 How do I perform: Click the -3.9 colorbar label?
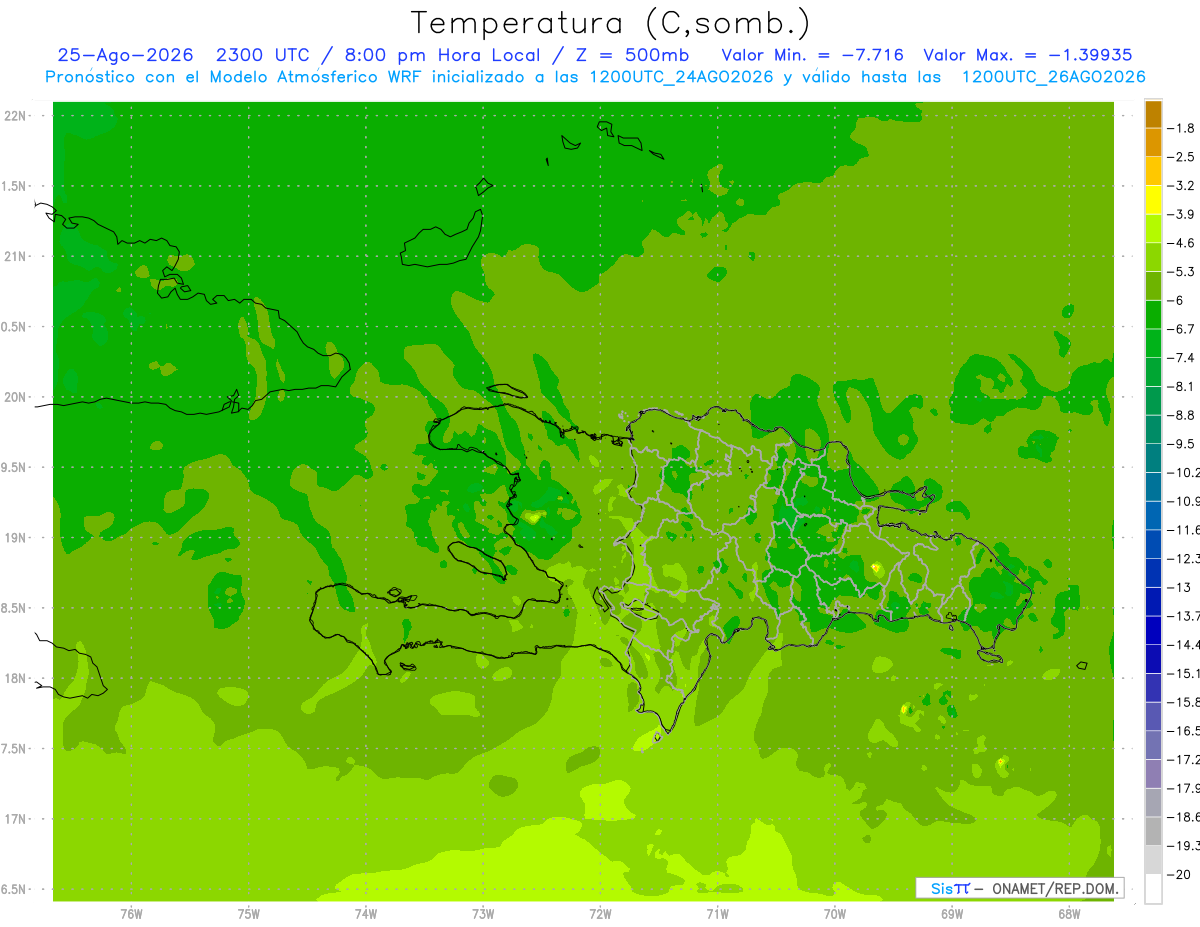tap(1180, 214)
